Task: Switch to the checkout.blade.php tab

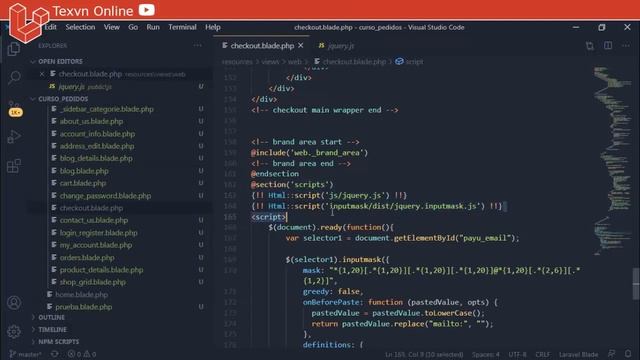Action: point(262,46)
